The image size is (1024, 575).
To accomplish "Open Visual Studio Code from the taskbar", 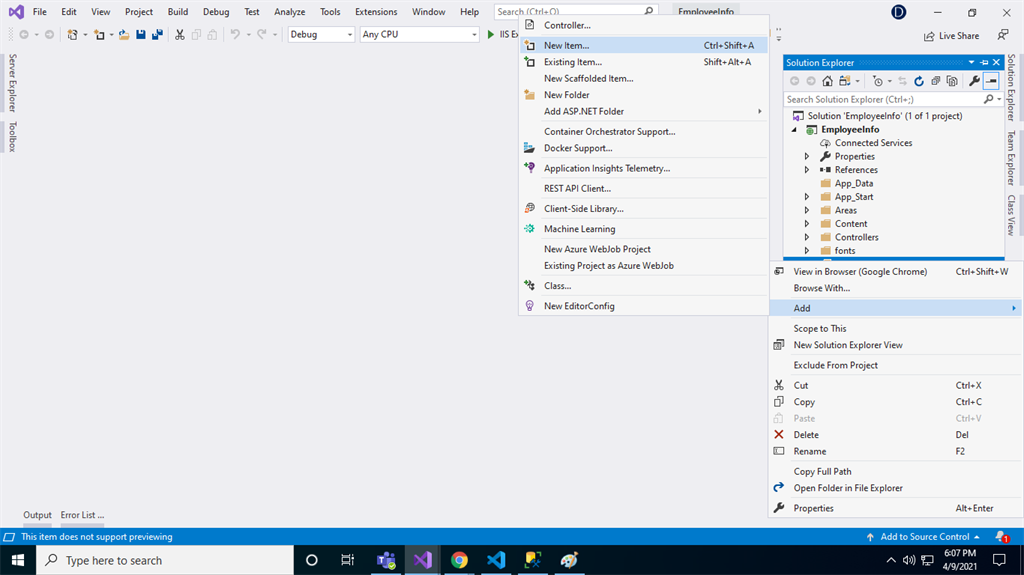I will coord(496,560).
